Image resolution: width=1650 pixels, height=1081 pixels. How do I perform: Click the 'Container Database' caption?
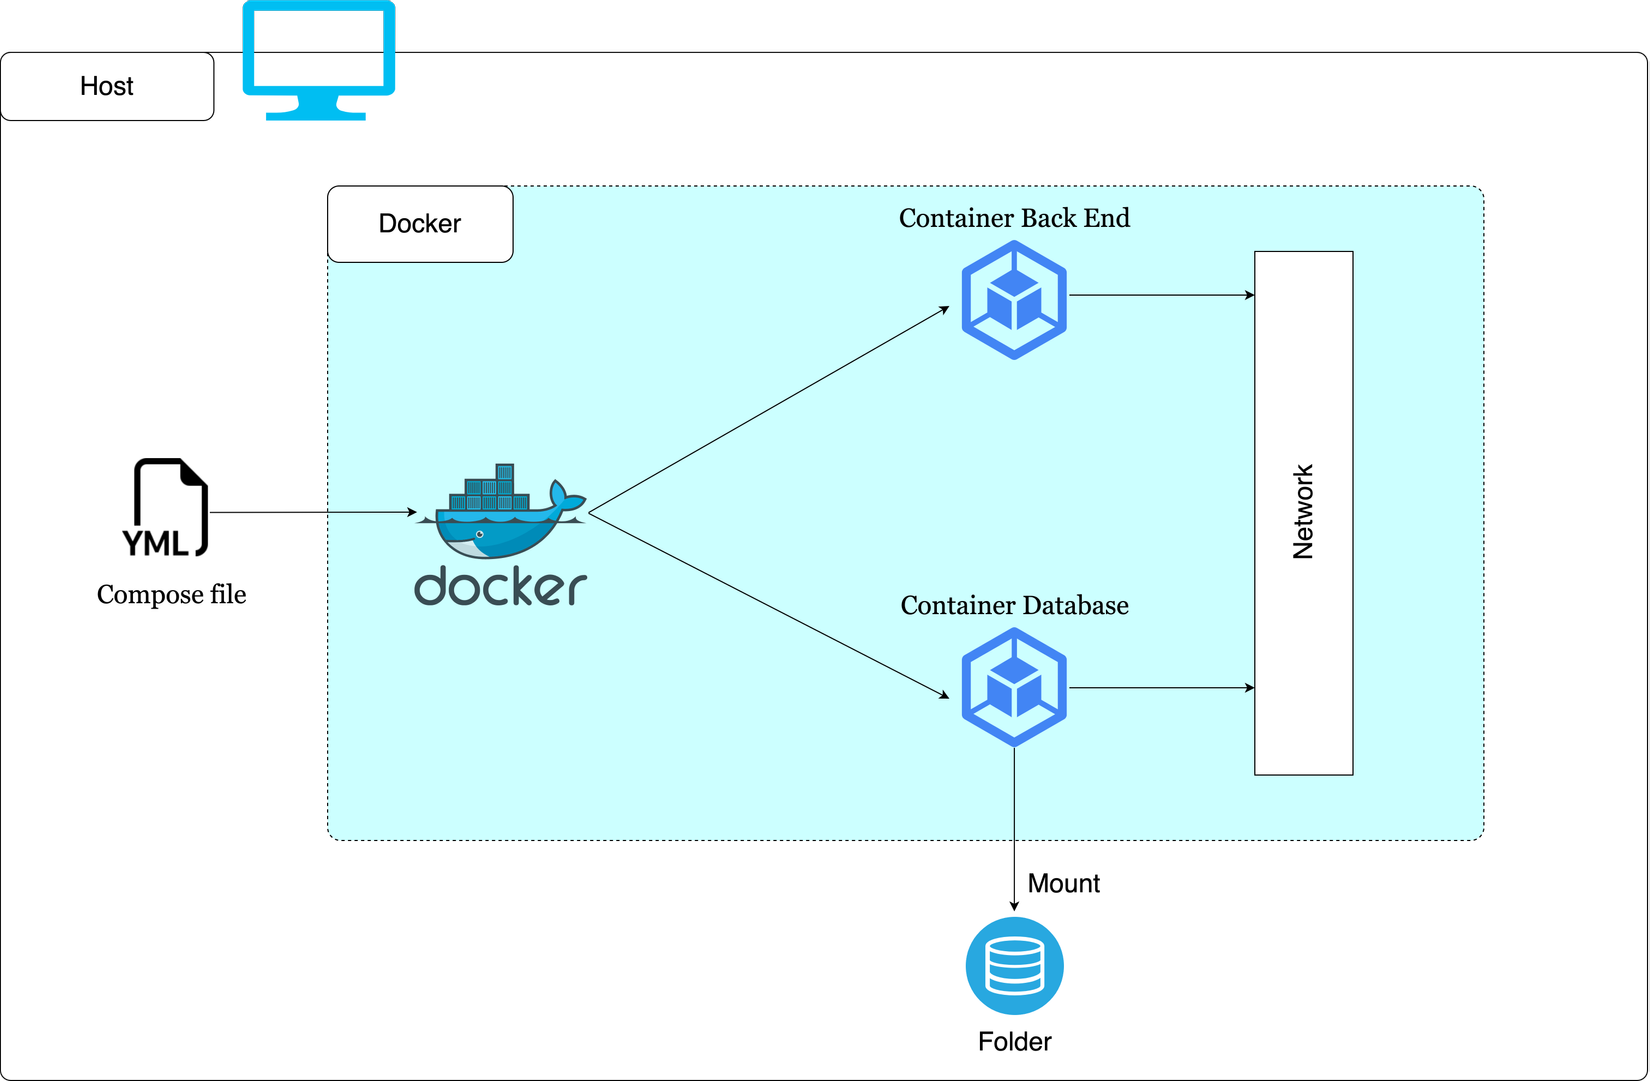pos(1014,606)
